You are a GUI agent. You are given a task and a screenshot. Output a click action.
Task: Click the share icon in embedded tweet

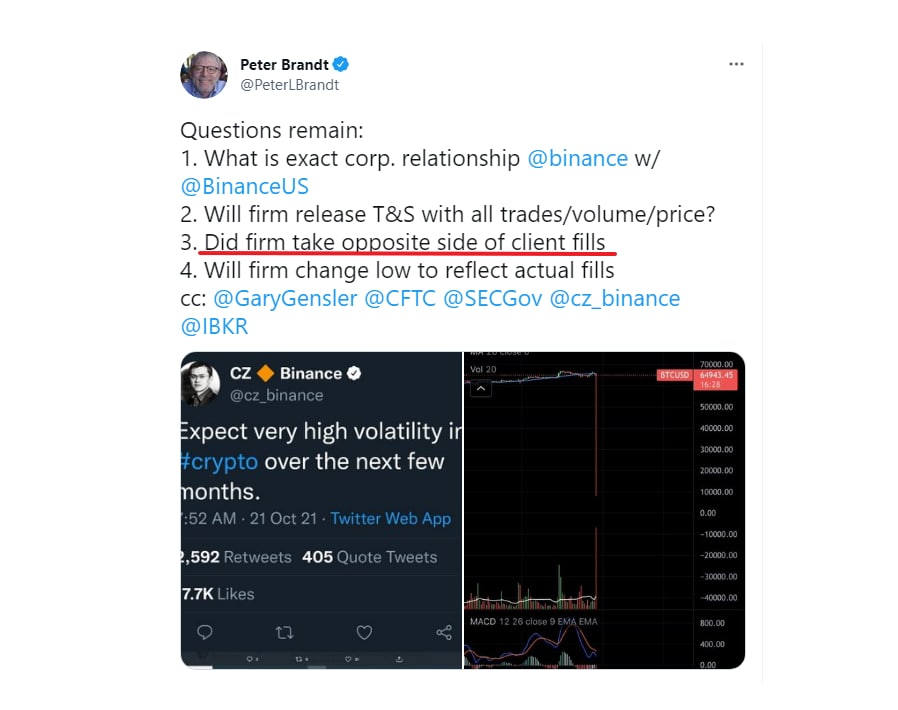click(444, 632)
